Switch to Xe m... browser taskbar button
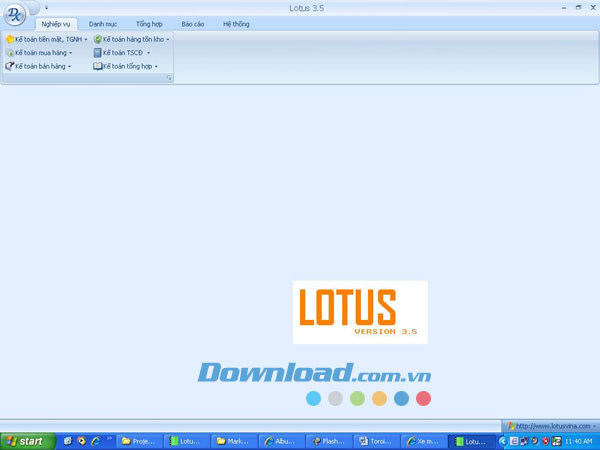 (x=424, y=442)
